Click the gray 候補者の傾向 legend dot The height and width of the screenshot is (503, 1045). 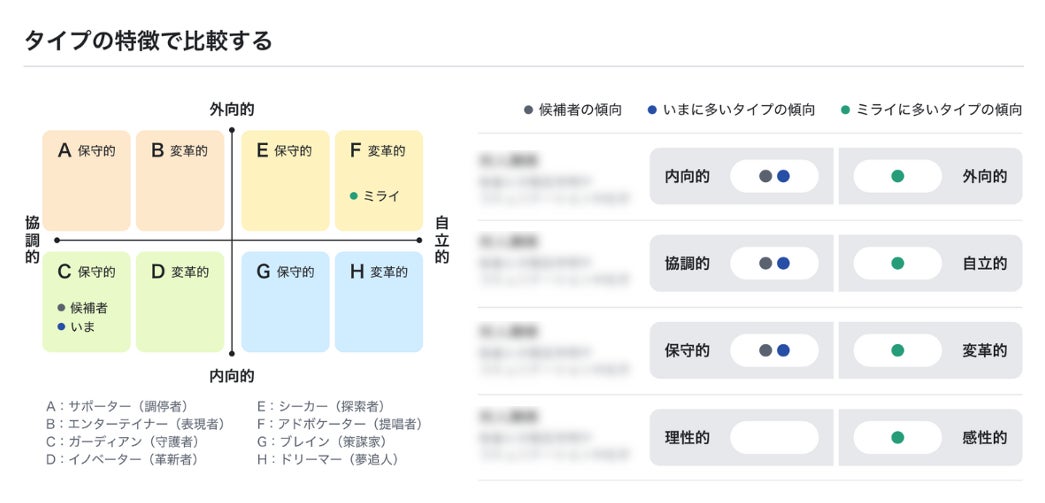click(528, 110)
